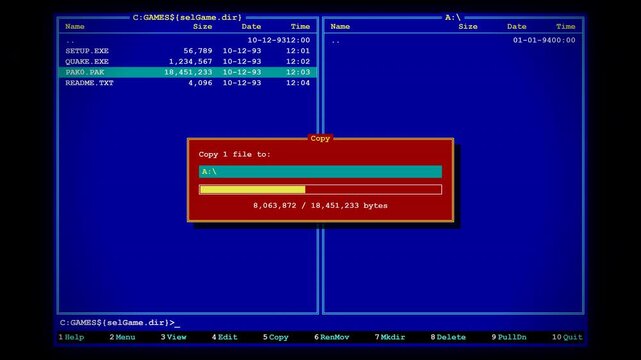This screenshot has width=641, height=360.
Task: Click the 12:04 time of README.TXT
Action: coord(298,83)
